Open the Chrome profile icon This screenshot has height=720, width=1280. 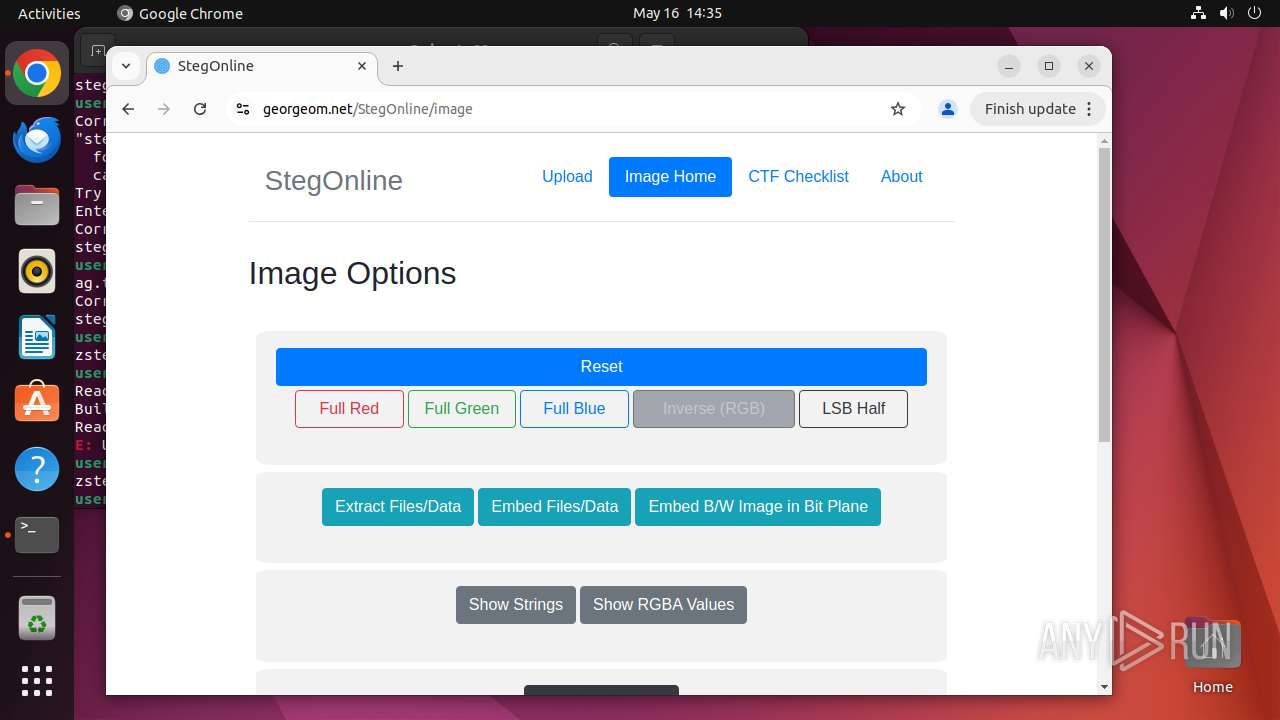tap(948, 109)
